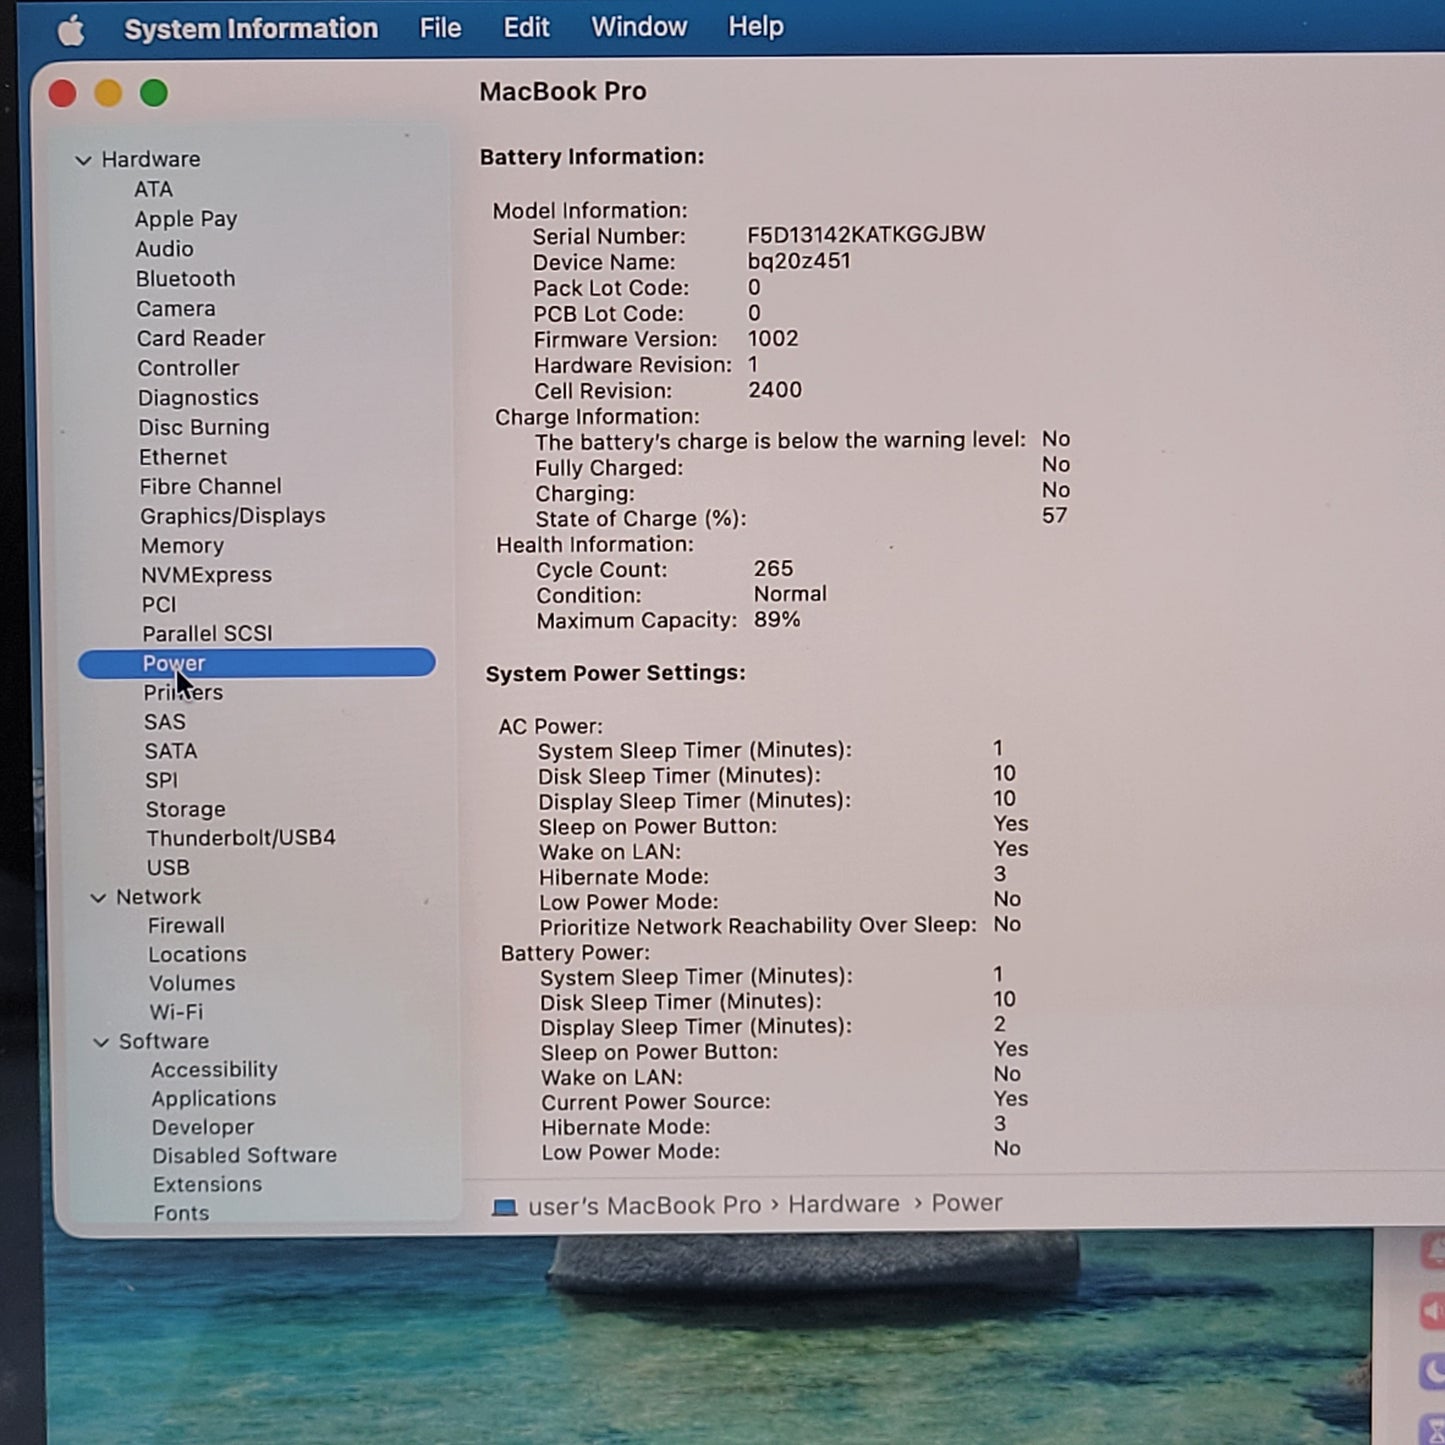Select PCI in the sidebar

(159, 605)
